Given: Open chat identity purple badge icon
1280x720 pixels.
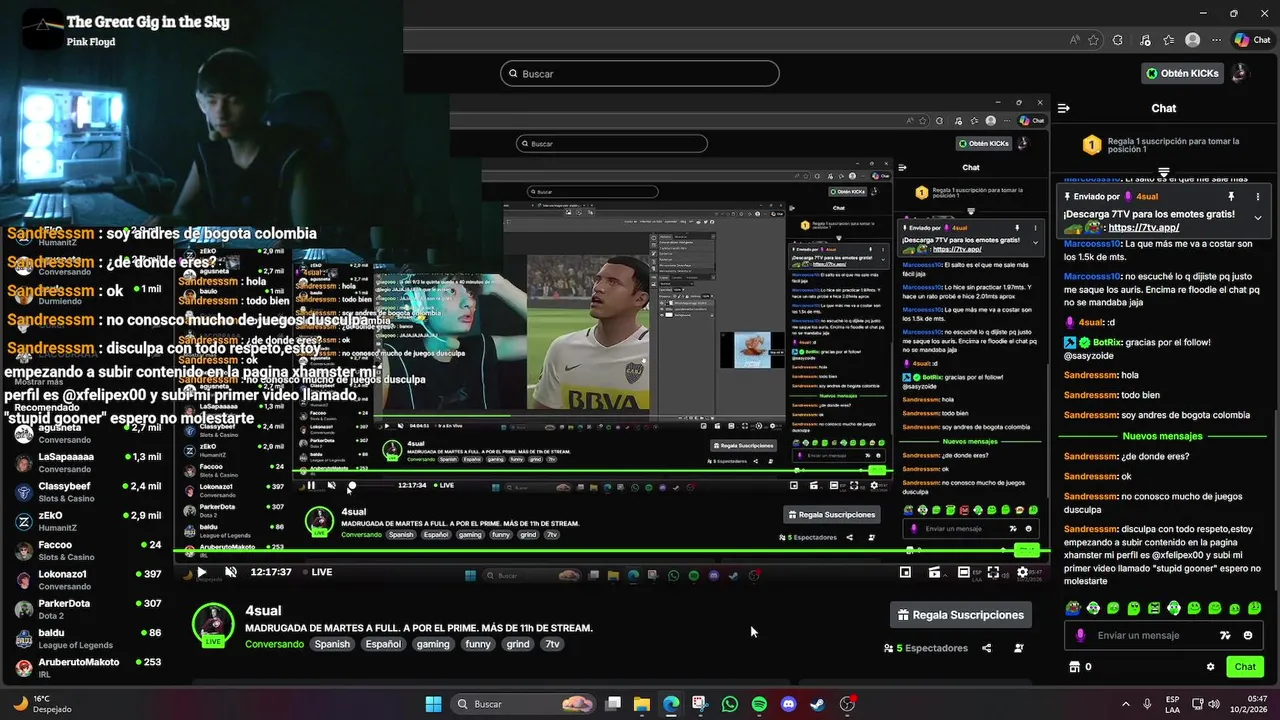Looking at the screenshot, I should pos(1080,635).
